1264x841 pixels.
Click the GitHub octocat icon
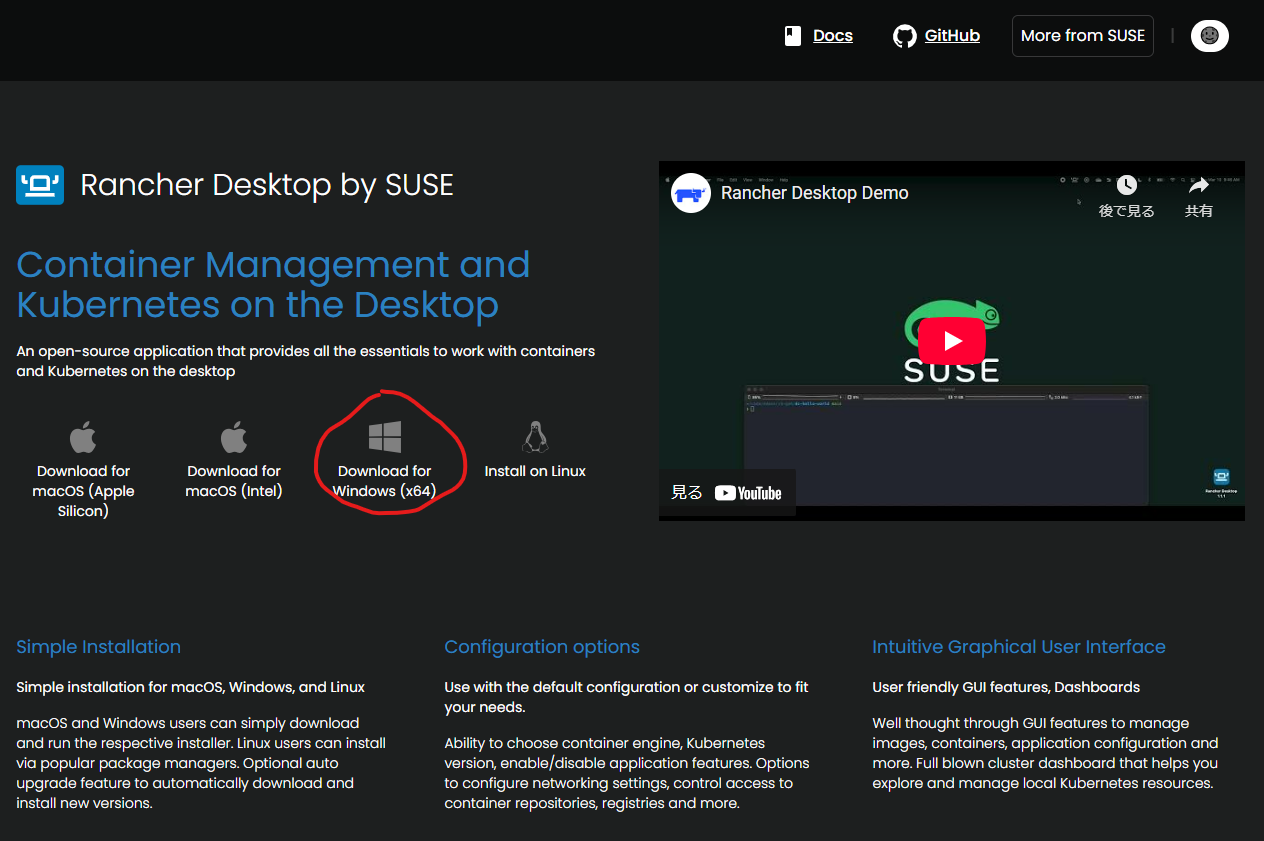click(x=904, y=36)
